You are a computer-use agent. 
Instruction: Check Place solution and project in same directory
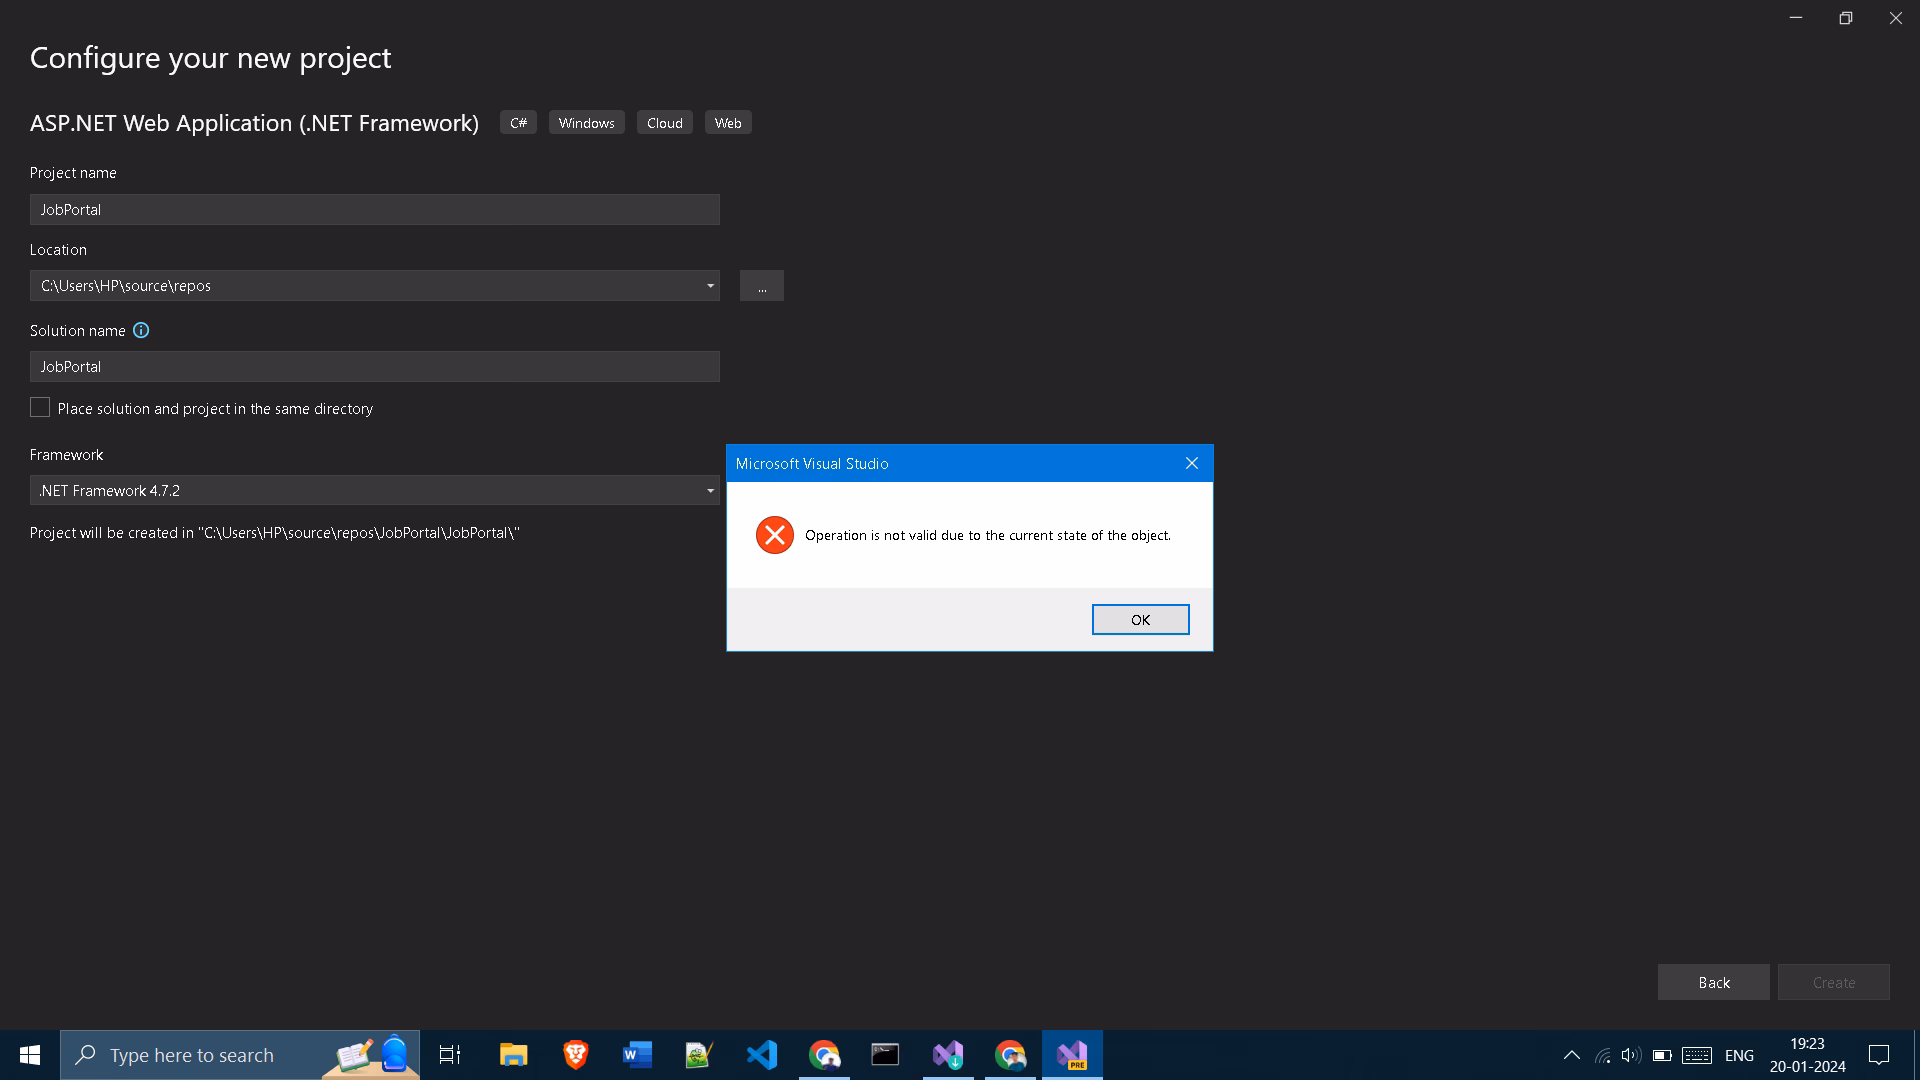(40, 407)
